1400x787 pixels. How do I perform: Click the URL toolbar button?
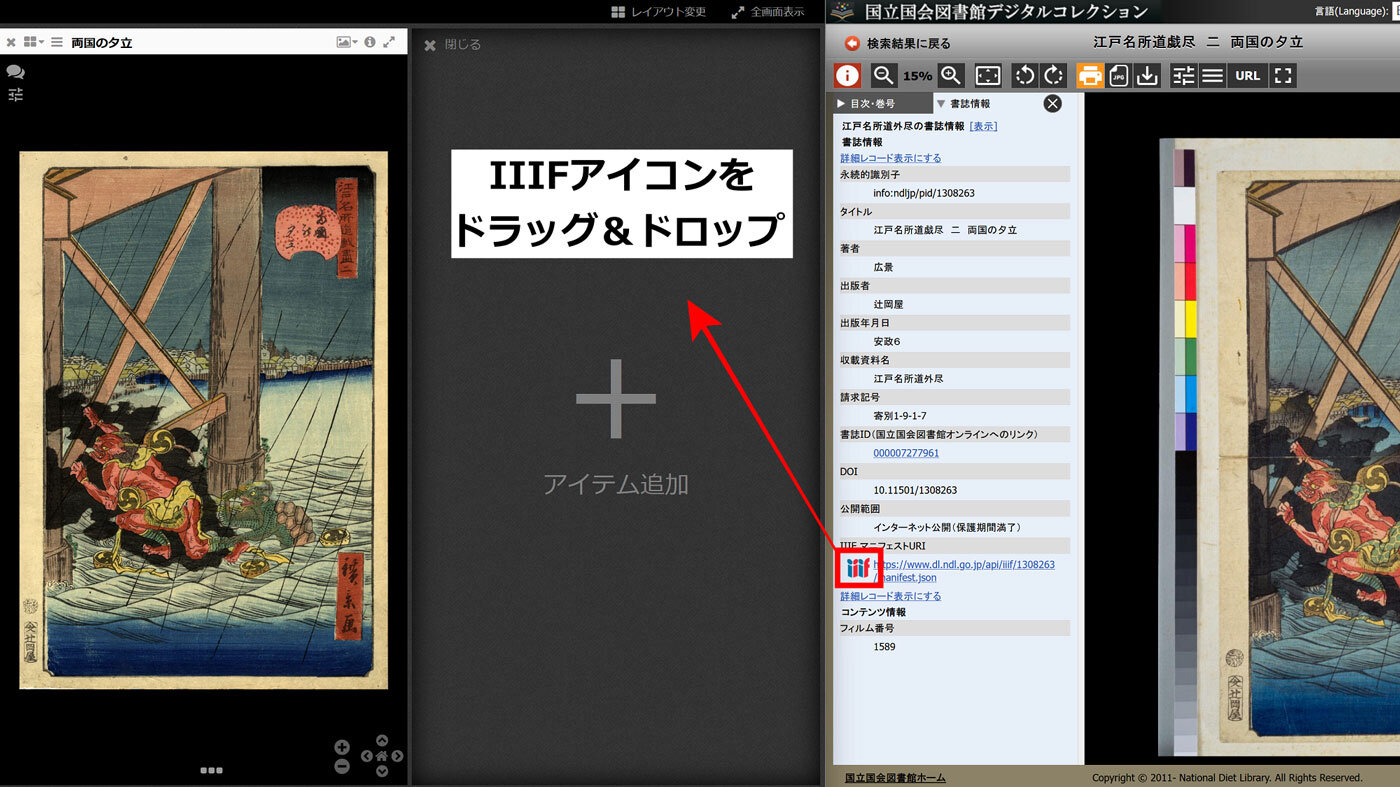click(x=1248, y=75)
